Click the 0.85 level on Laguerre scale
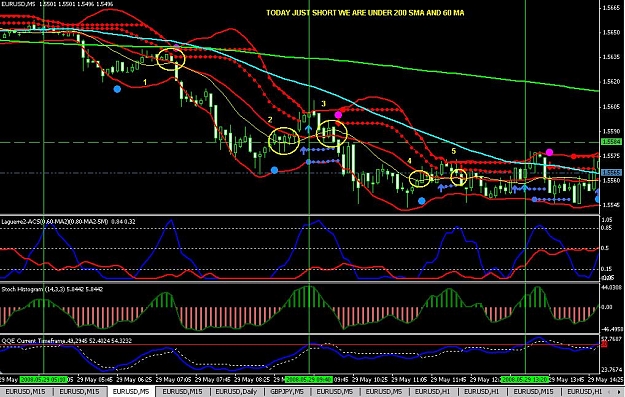This screenshot has width=625, height=397. (x=605, y=228)
